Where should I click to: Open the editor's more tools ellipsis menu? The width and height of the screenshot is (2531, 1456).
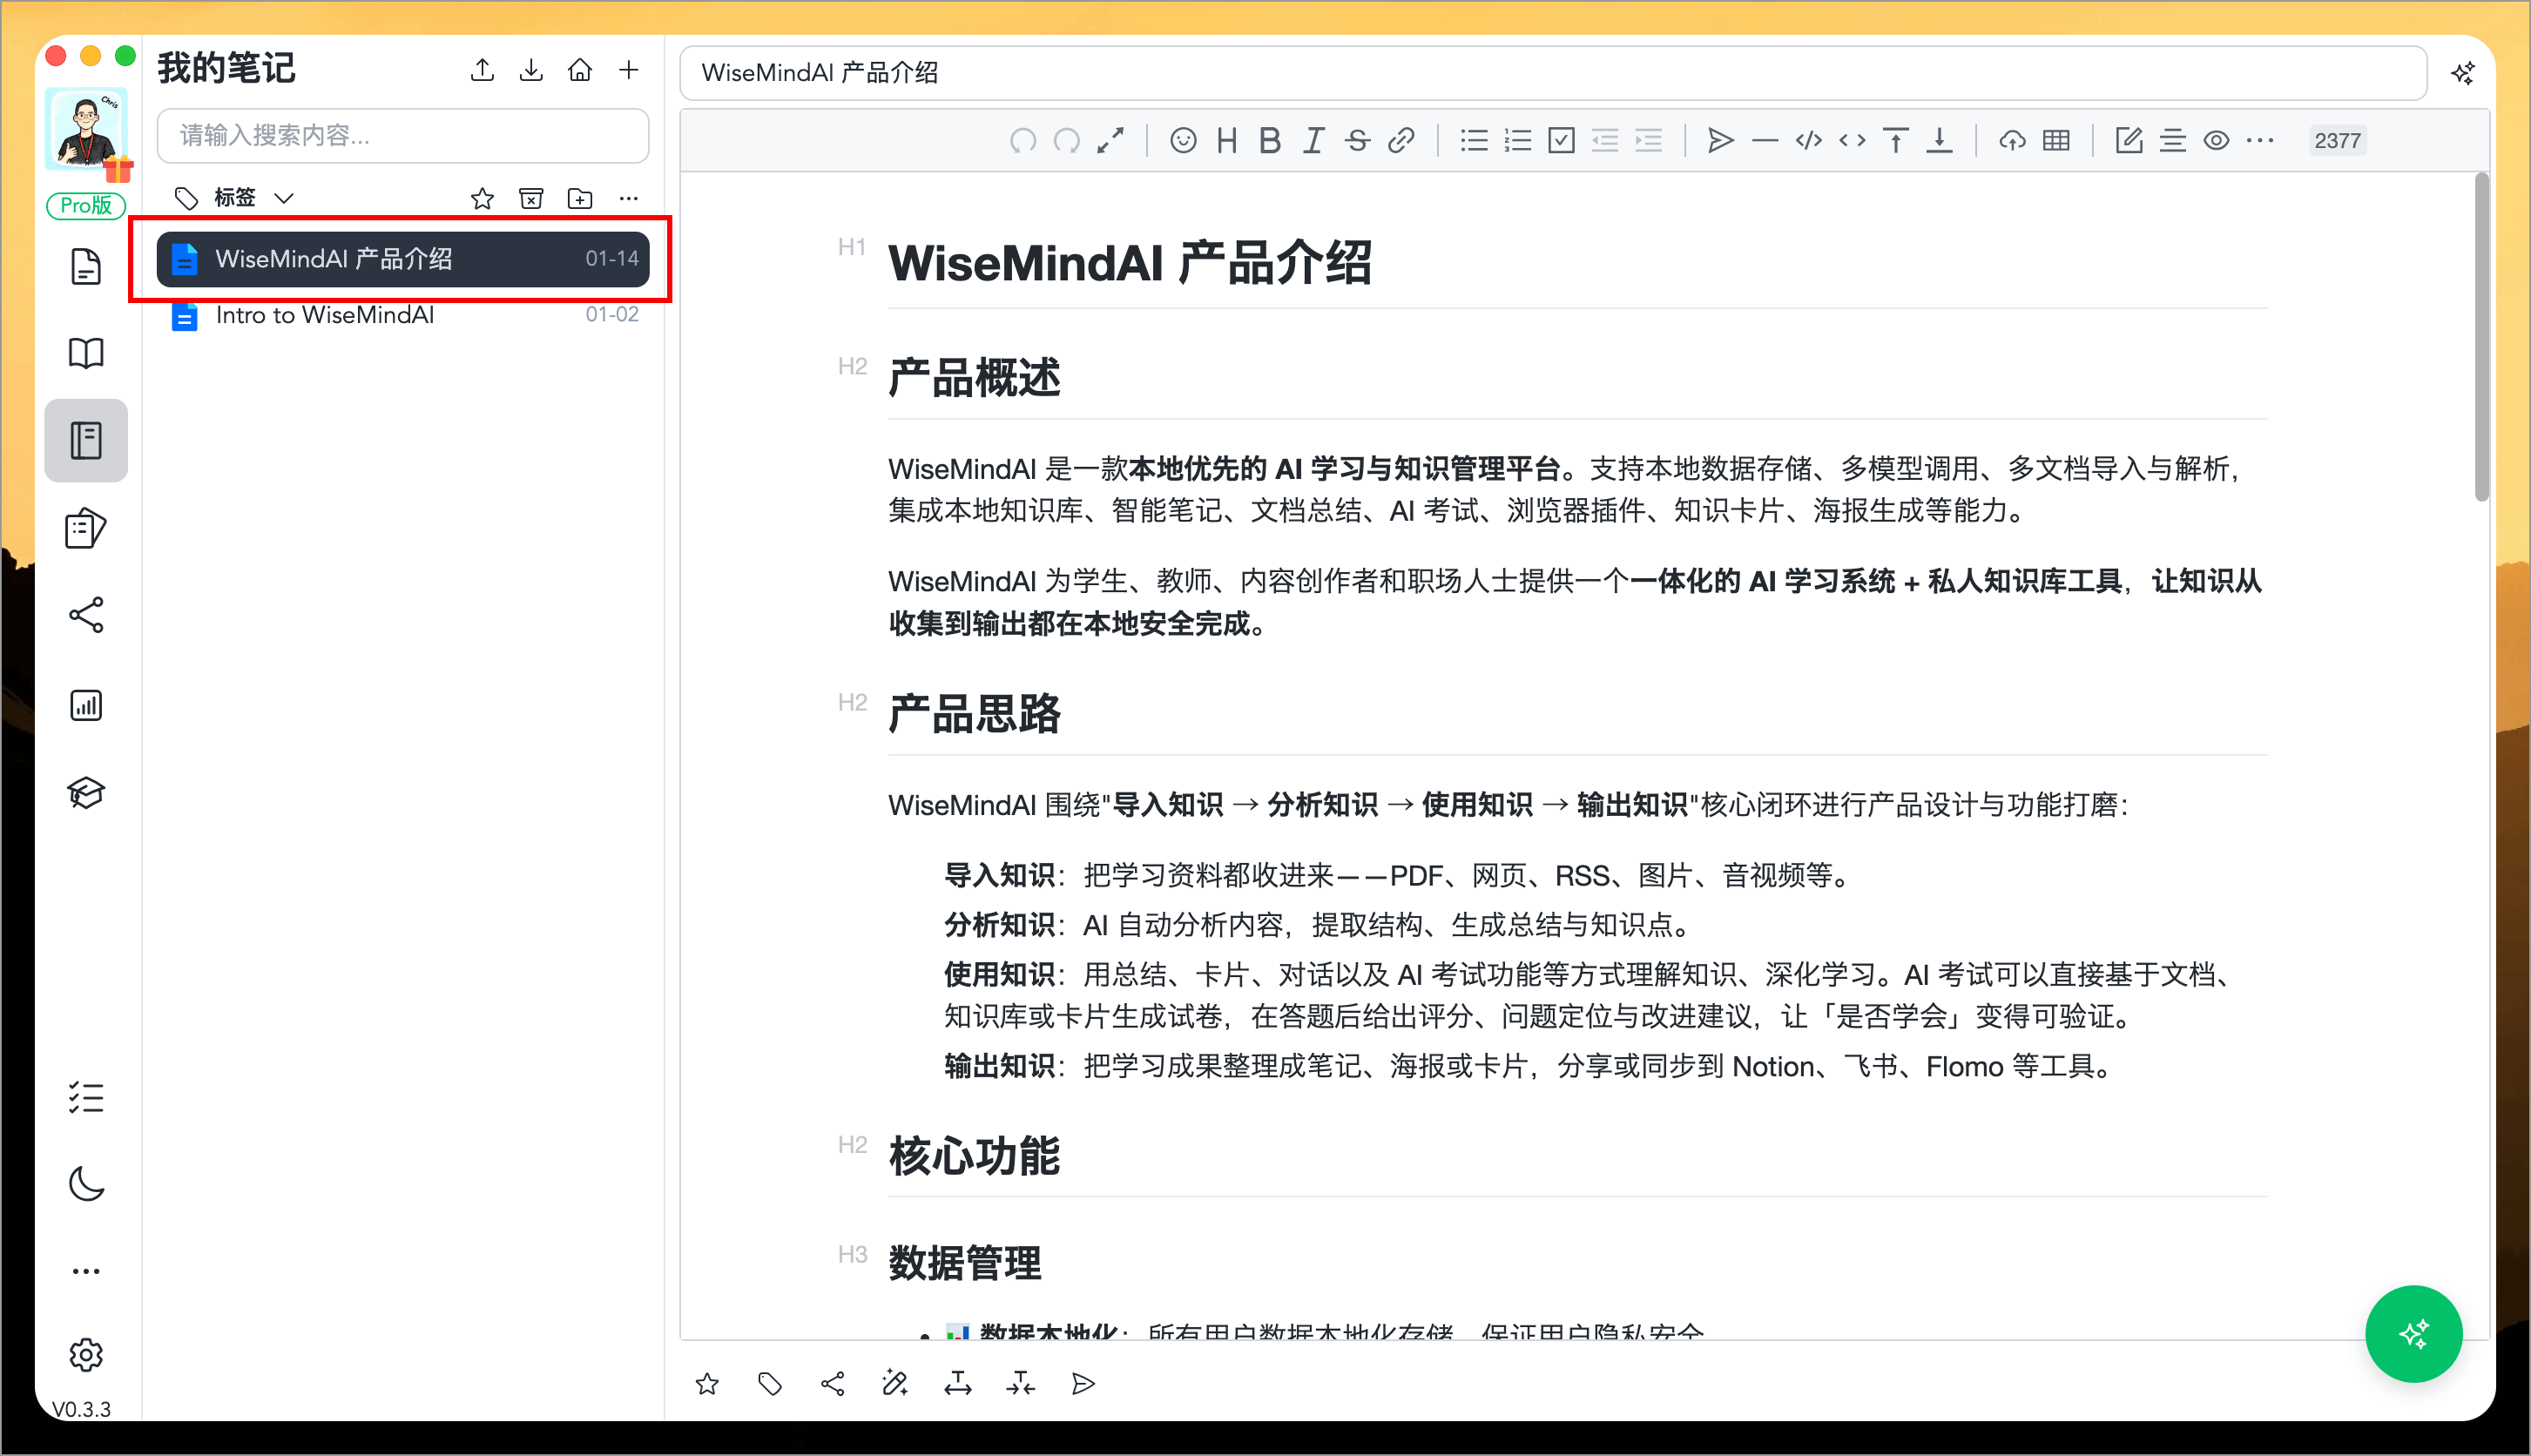click(x=2260, y=140)
